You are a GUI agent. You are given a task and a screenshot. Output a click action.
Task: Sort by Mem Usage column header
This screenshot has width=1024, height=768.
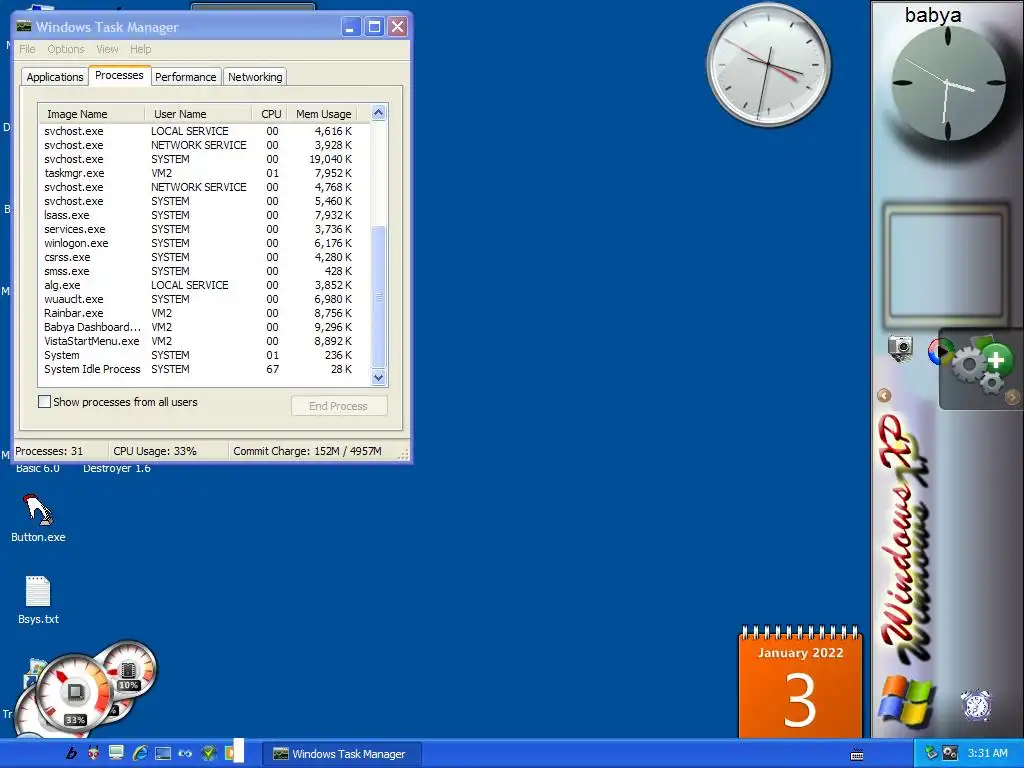tap(323, 114)
